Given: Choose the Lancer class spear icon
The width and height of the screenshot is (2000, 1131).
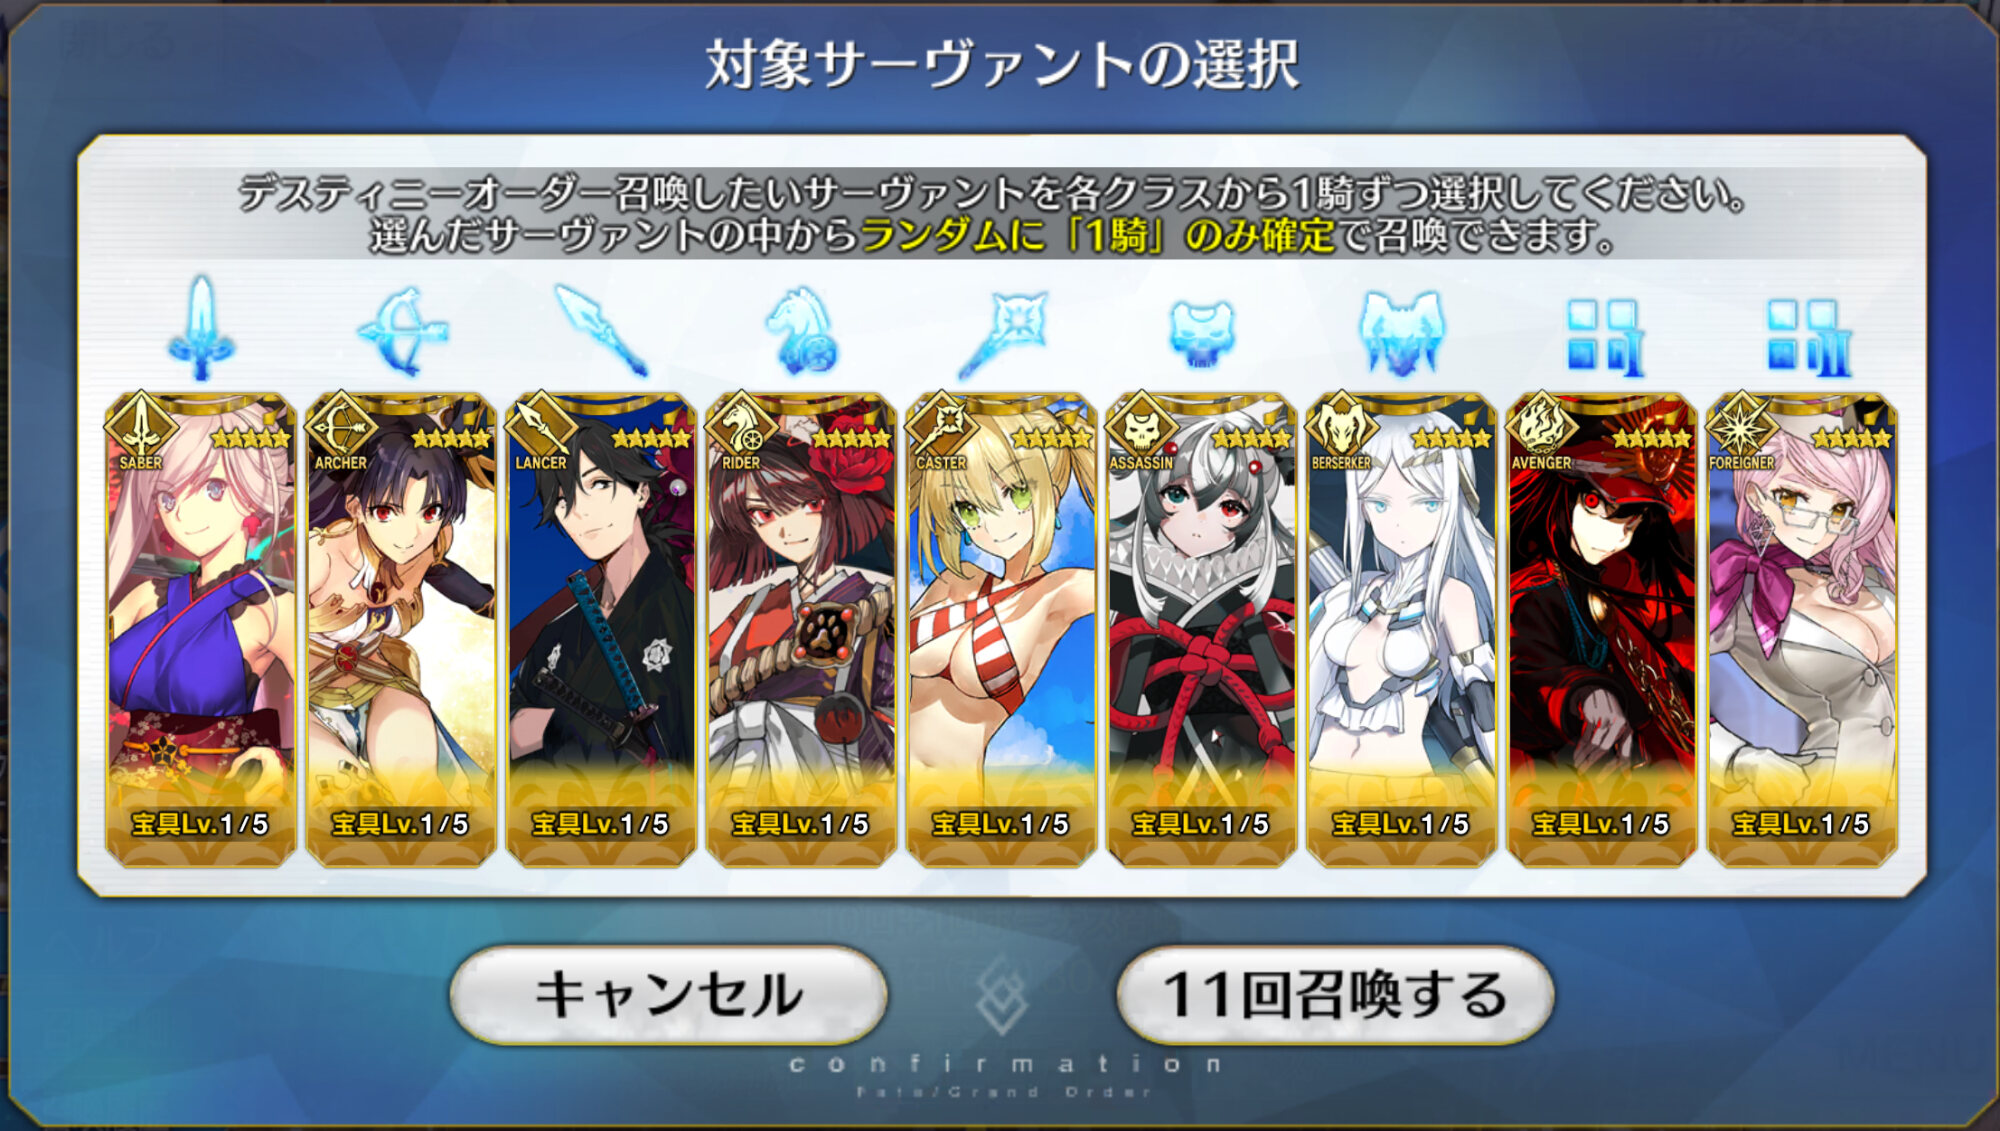Looking at the screenshot, I should tap(601, 330).
